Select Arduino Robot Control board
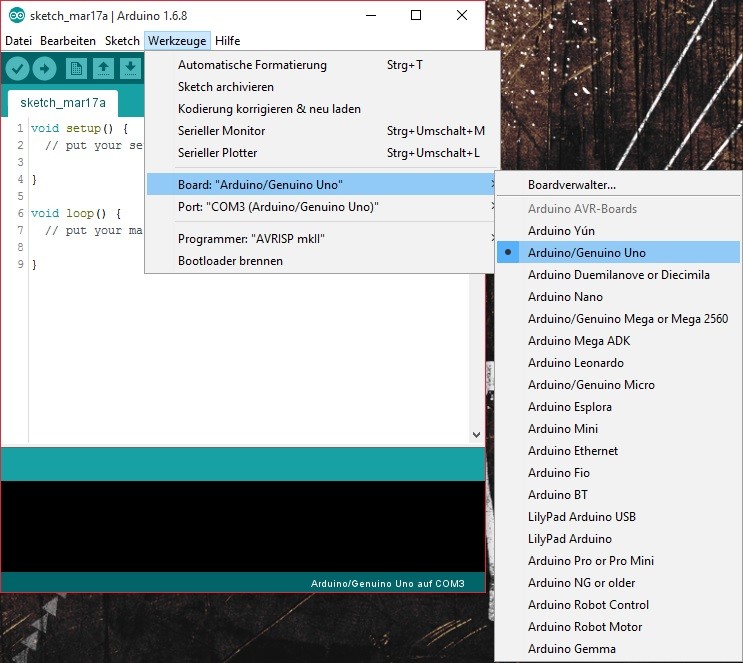Image resolution: width=743 pixels, height=663 pixels. click(x=618, y=605)
